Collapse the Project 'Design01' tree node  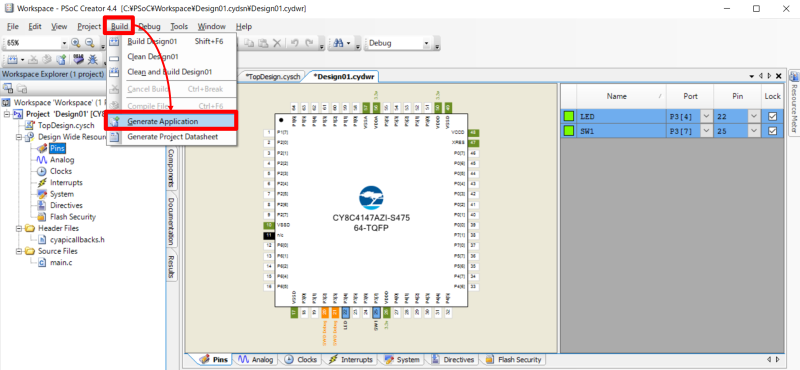(x=7, y=114)
